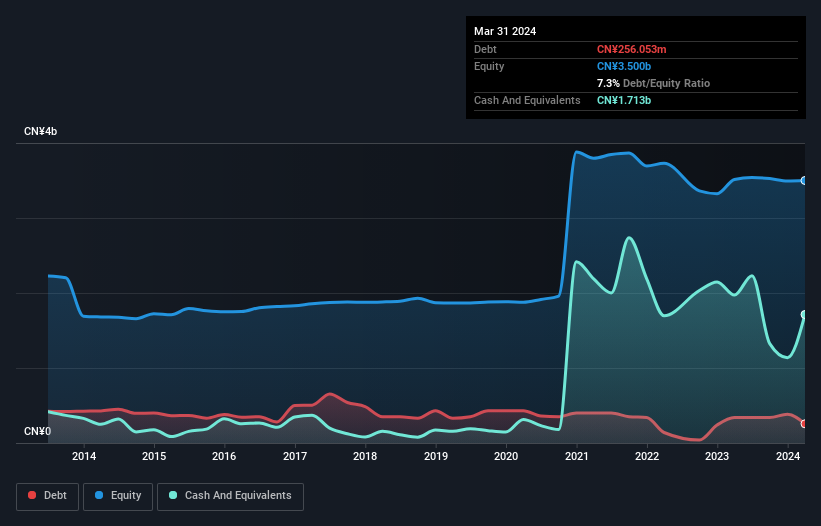Click the Equity row label in tooltip
Image resolution: width=821 pixels, height=526 pixels.
(x=489, y=66)
